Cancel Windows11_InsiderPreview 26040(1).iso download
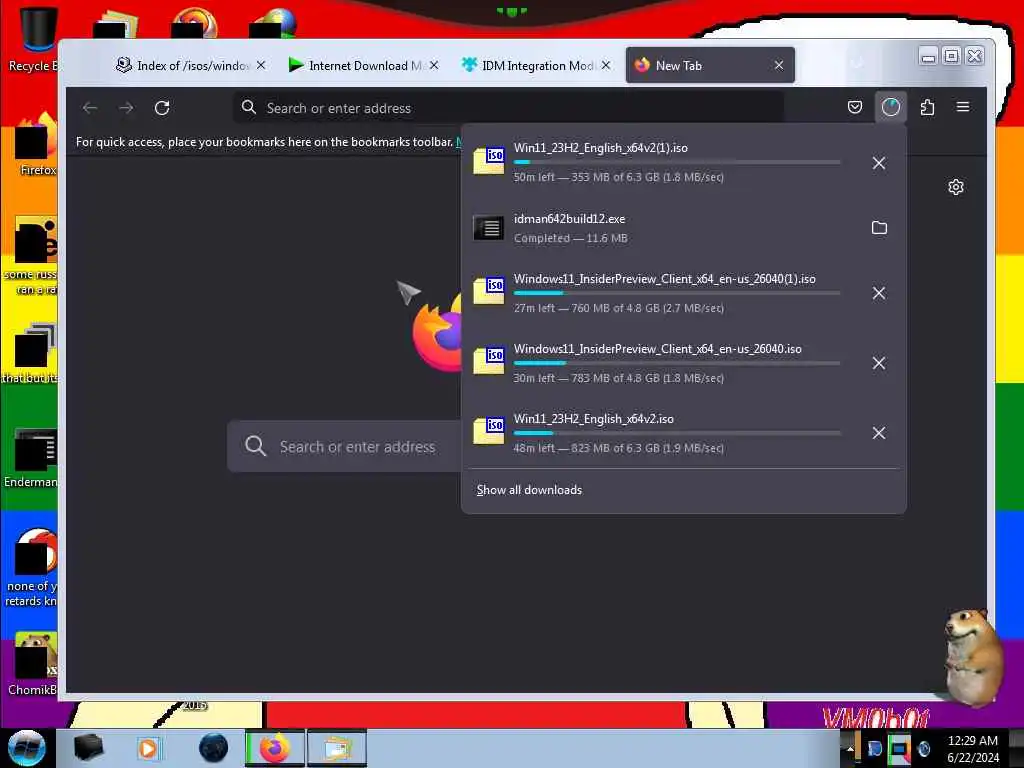 [879, 293]
